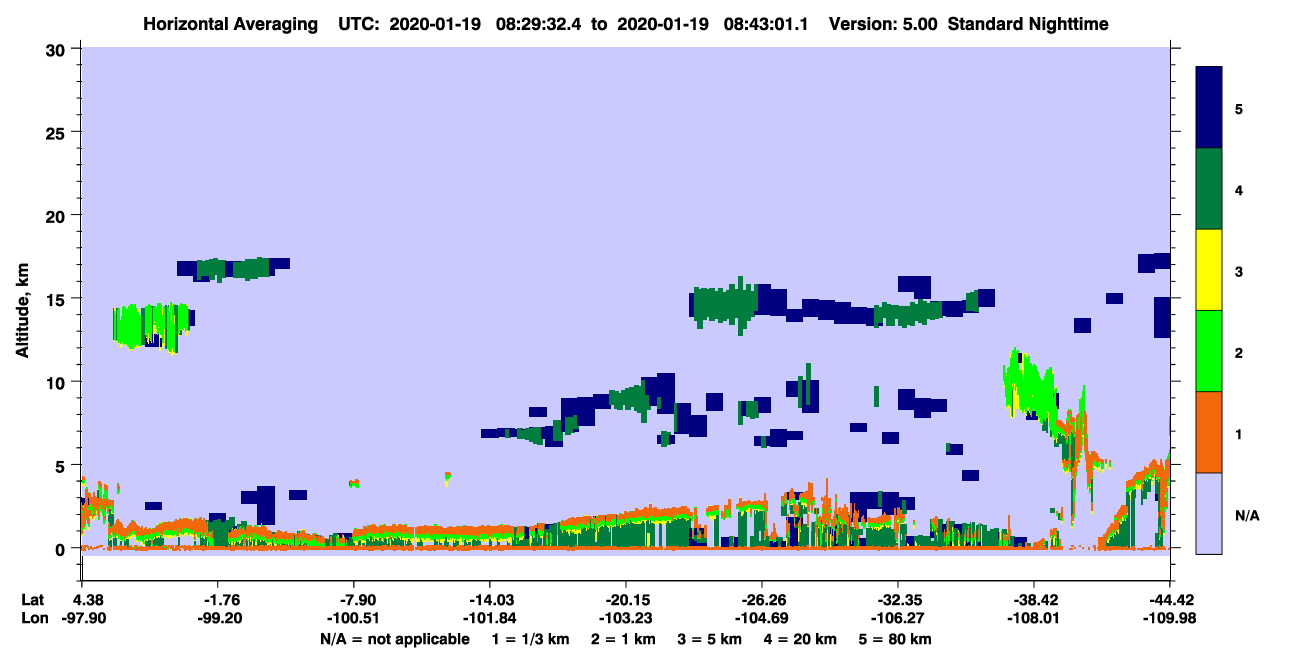Click the longitude value -99.20
Viewport: 1300px width, 667px height.
tap(218, 619)
